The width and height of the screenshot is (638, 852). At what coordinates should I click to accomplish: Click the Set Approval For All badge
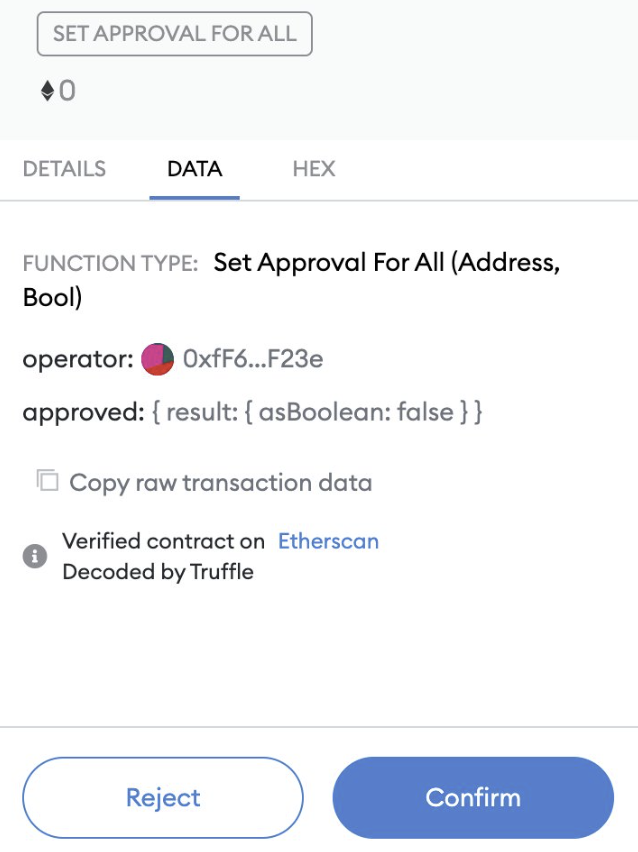(x=175, y=34)
